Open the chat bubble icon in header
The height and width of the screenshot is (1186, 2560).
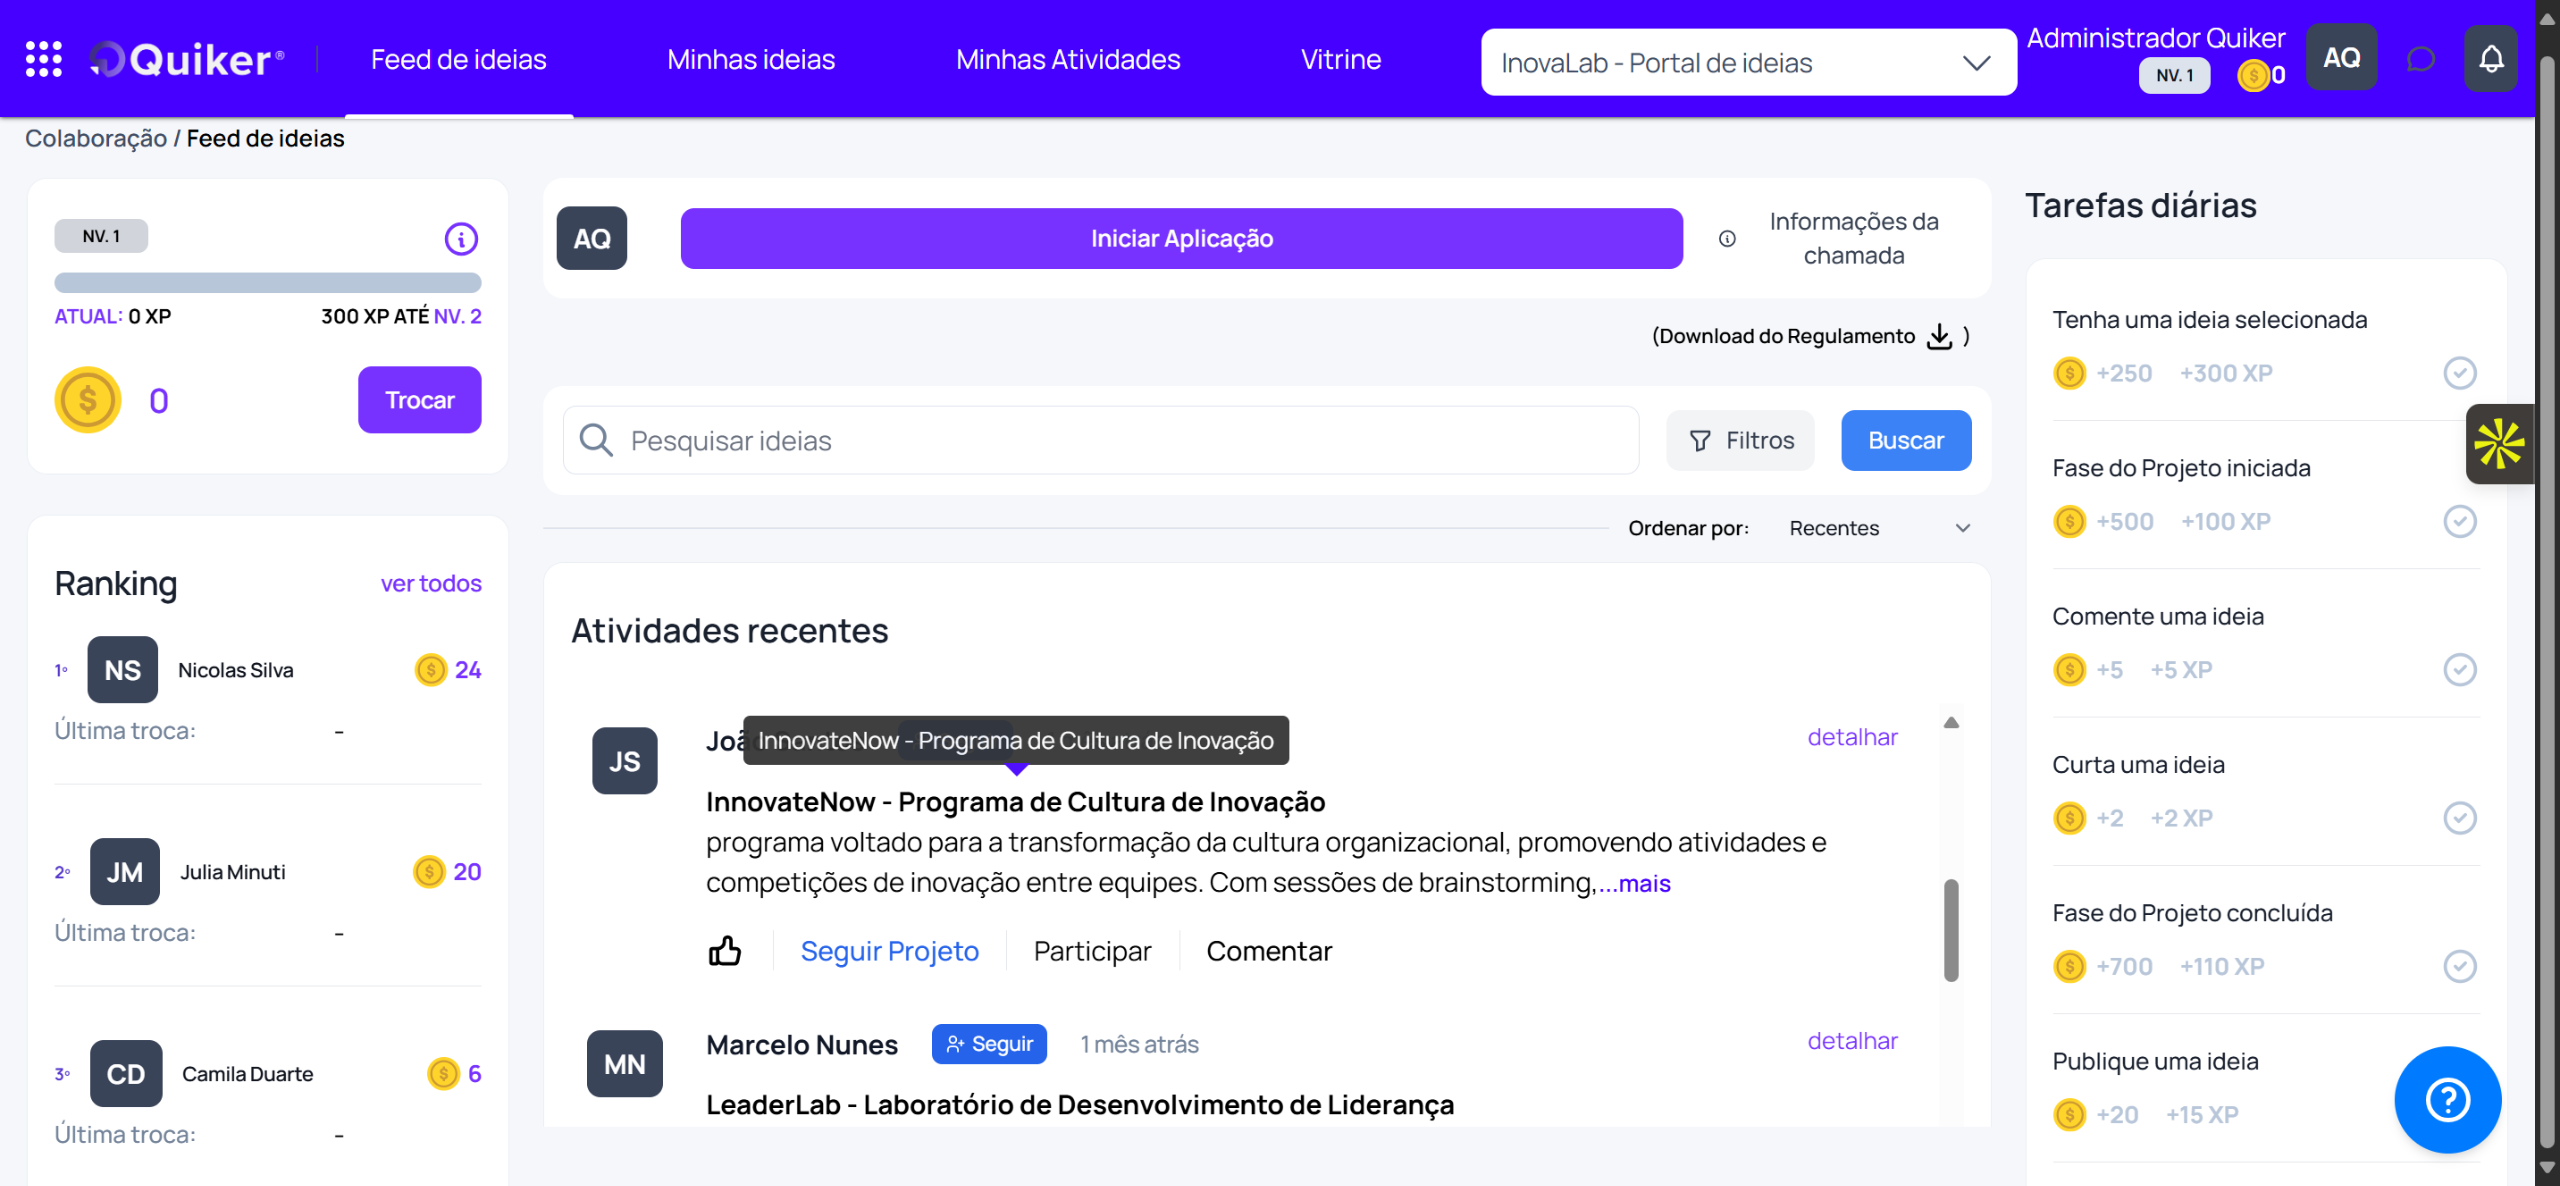coord(2420,59)
